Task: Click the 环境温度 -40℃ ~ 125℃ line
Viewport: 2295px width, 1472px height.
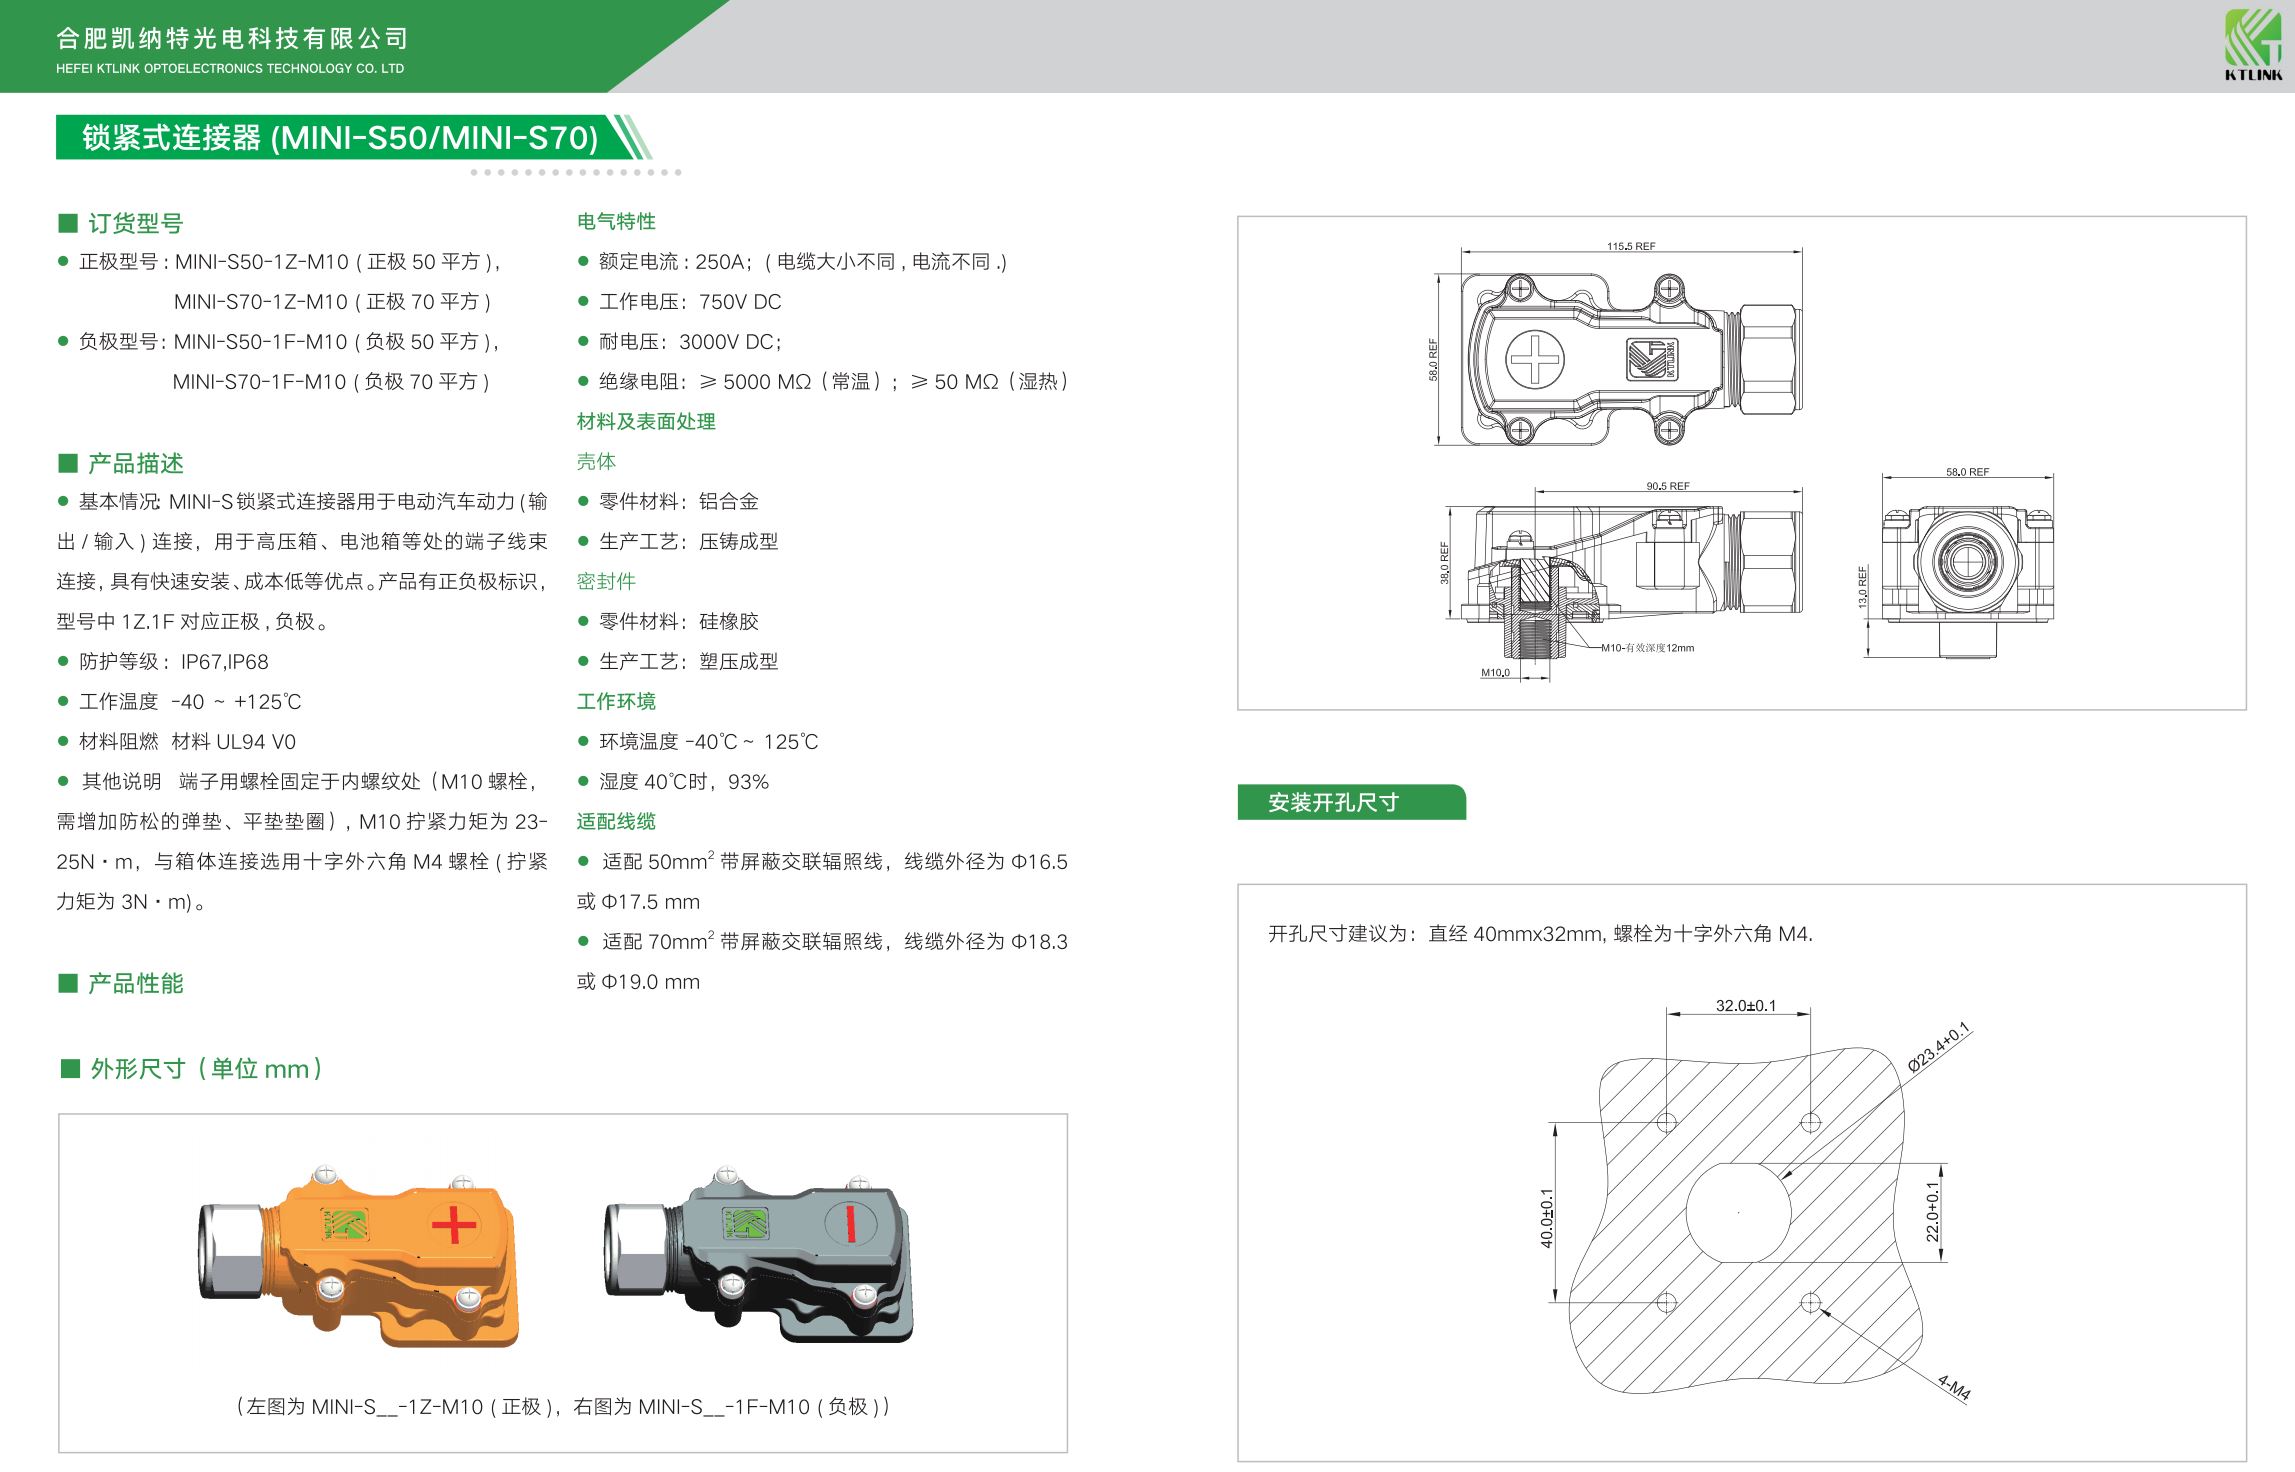Action: click(709, 742)
